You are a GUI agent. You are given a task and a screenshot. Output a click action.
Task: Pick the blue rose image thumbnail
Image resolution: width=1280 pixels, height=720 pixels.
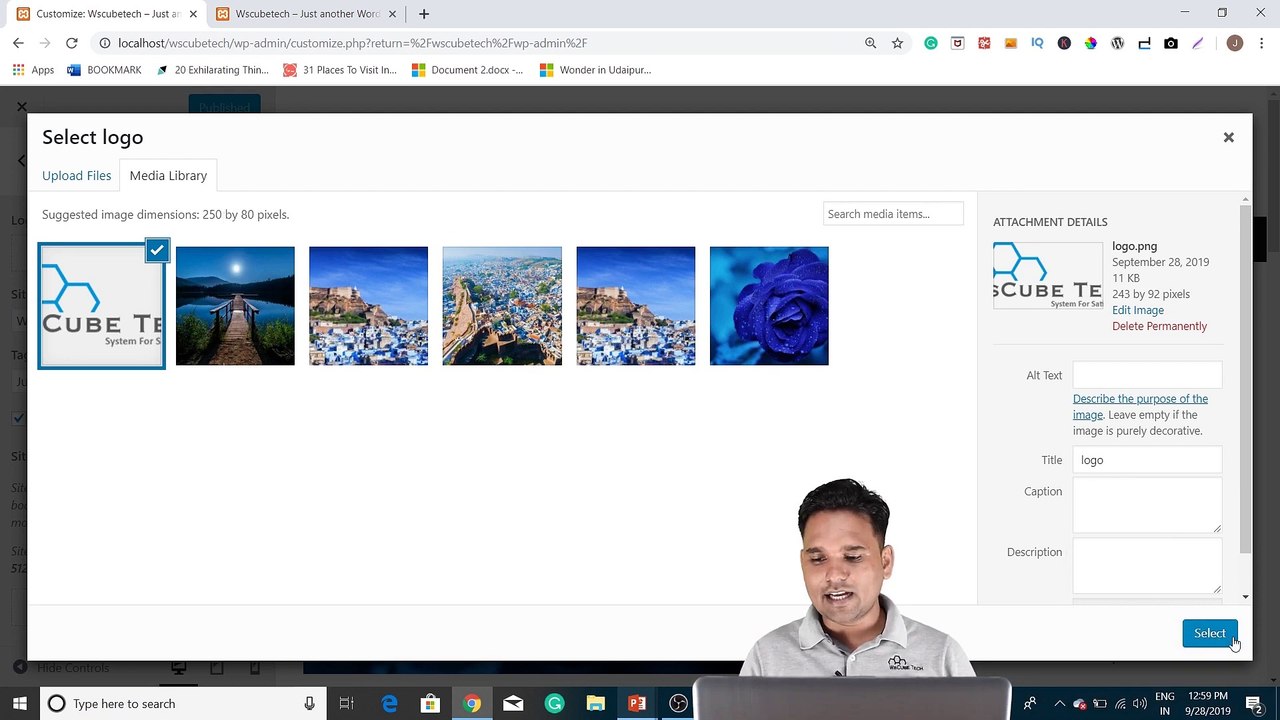[769, 306]
